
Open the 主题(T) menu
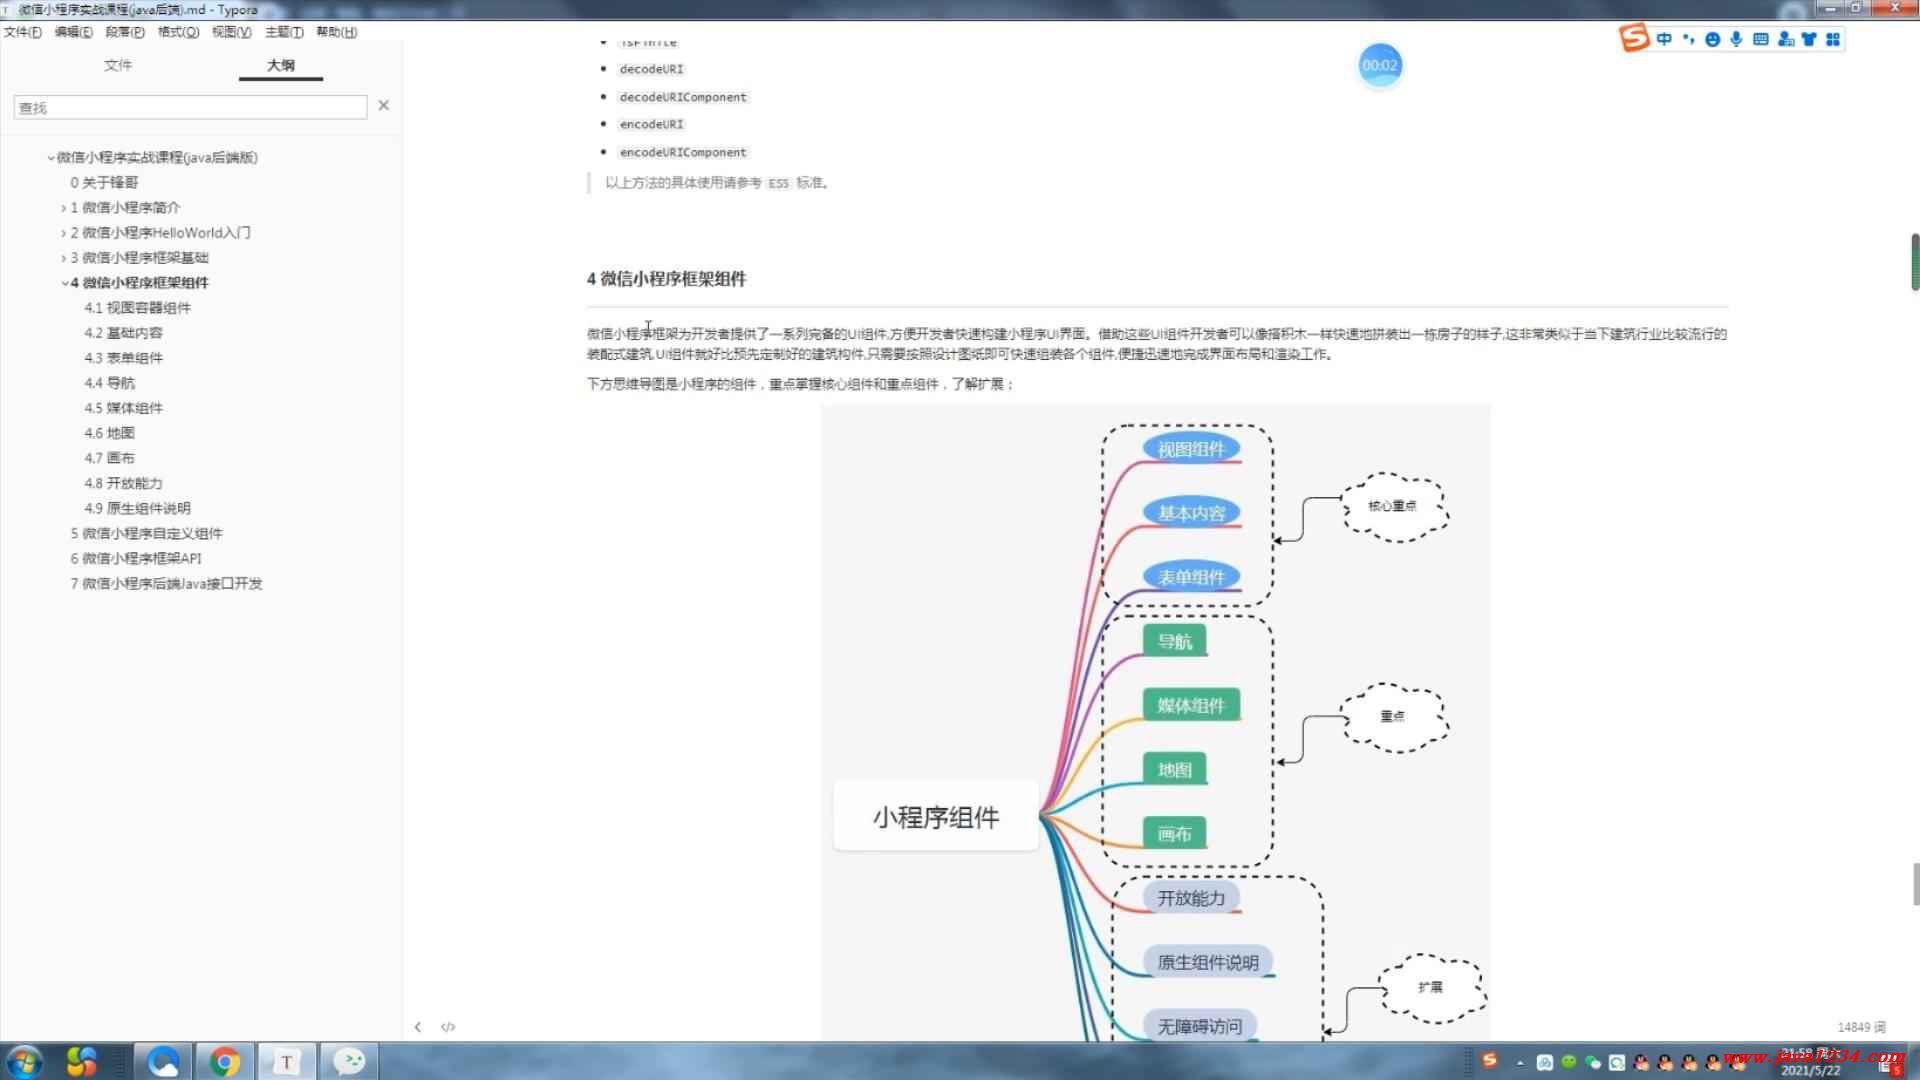[284, 32]
